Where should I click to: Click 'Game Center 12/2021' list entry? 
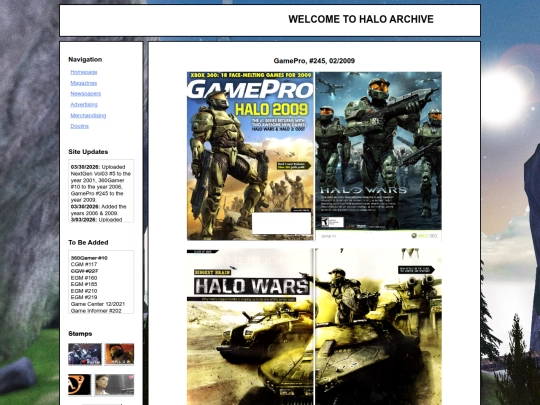98,304
